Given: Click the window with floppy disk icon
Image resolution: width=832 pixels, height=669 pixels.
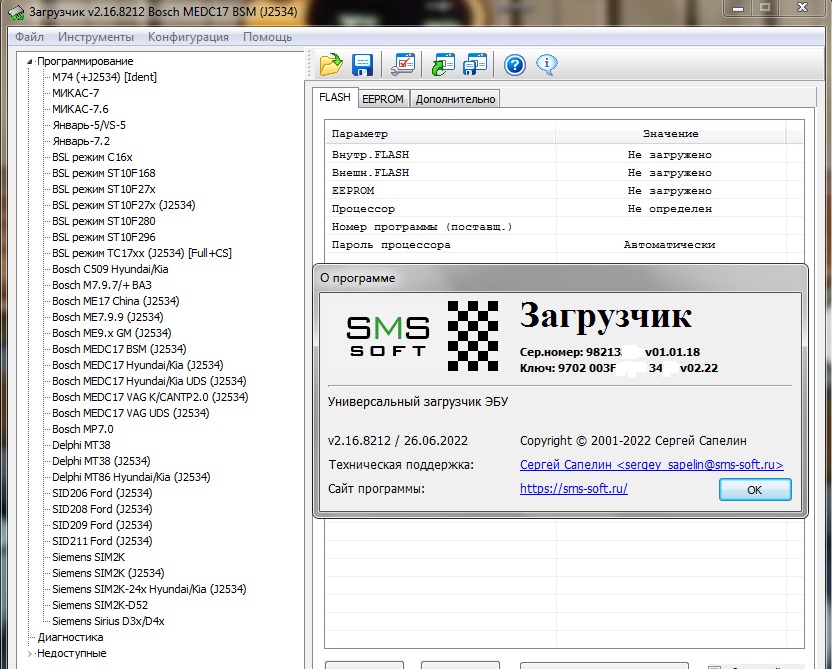Looking at the screenshot, I should click(x=475, y=66).
